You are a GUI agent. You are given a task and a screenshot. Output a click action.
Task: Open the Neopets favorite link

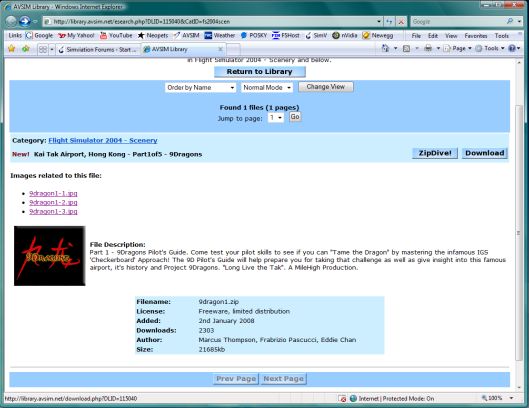[x=153, y=35]
